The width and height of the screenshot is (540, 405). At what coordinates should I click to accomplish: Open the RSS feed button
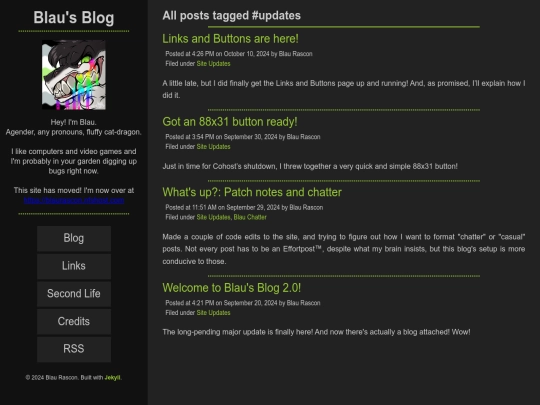point(74,349)
